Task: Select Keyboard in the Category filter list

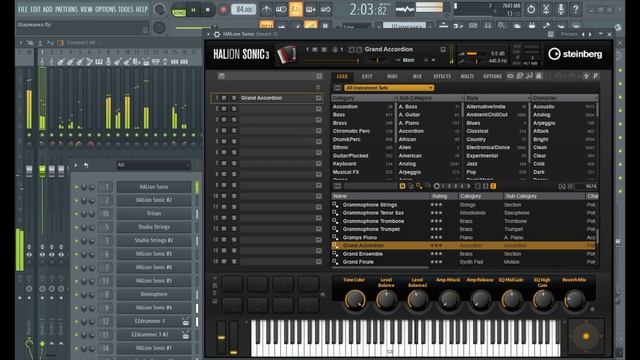Action: 344,164
